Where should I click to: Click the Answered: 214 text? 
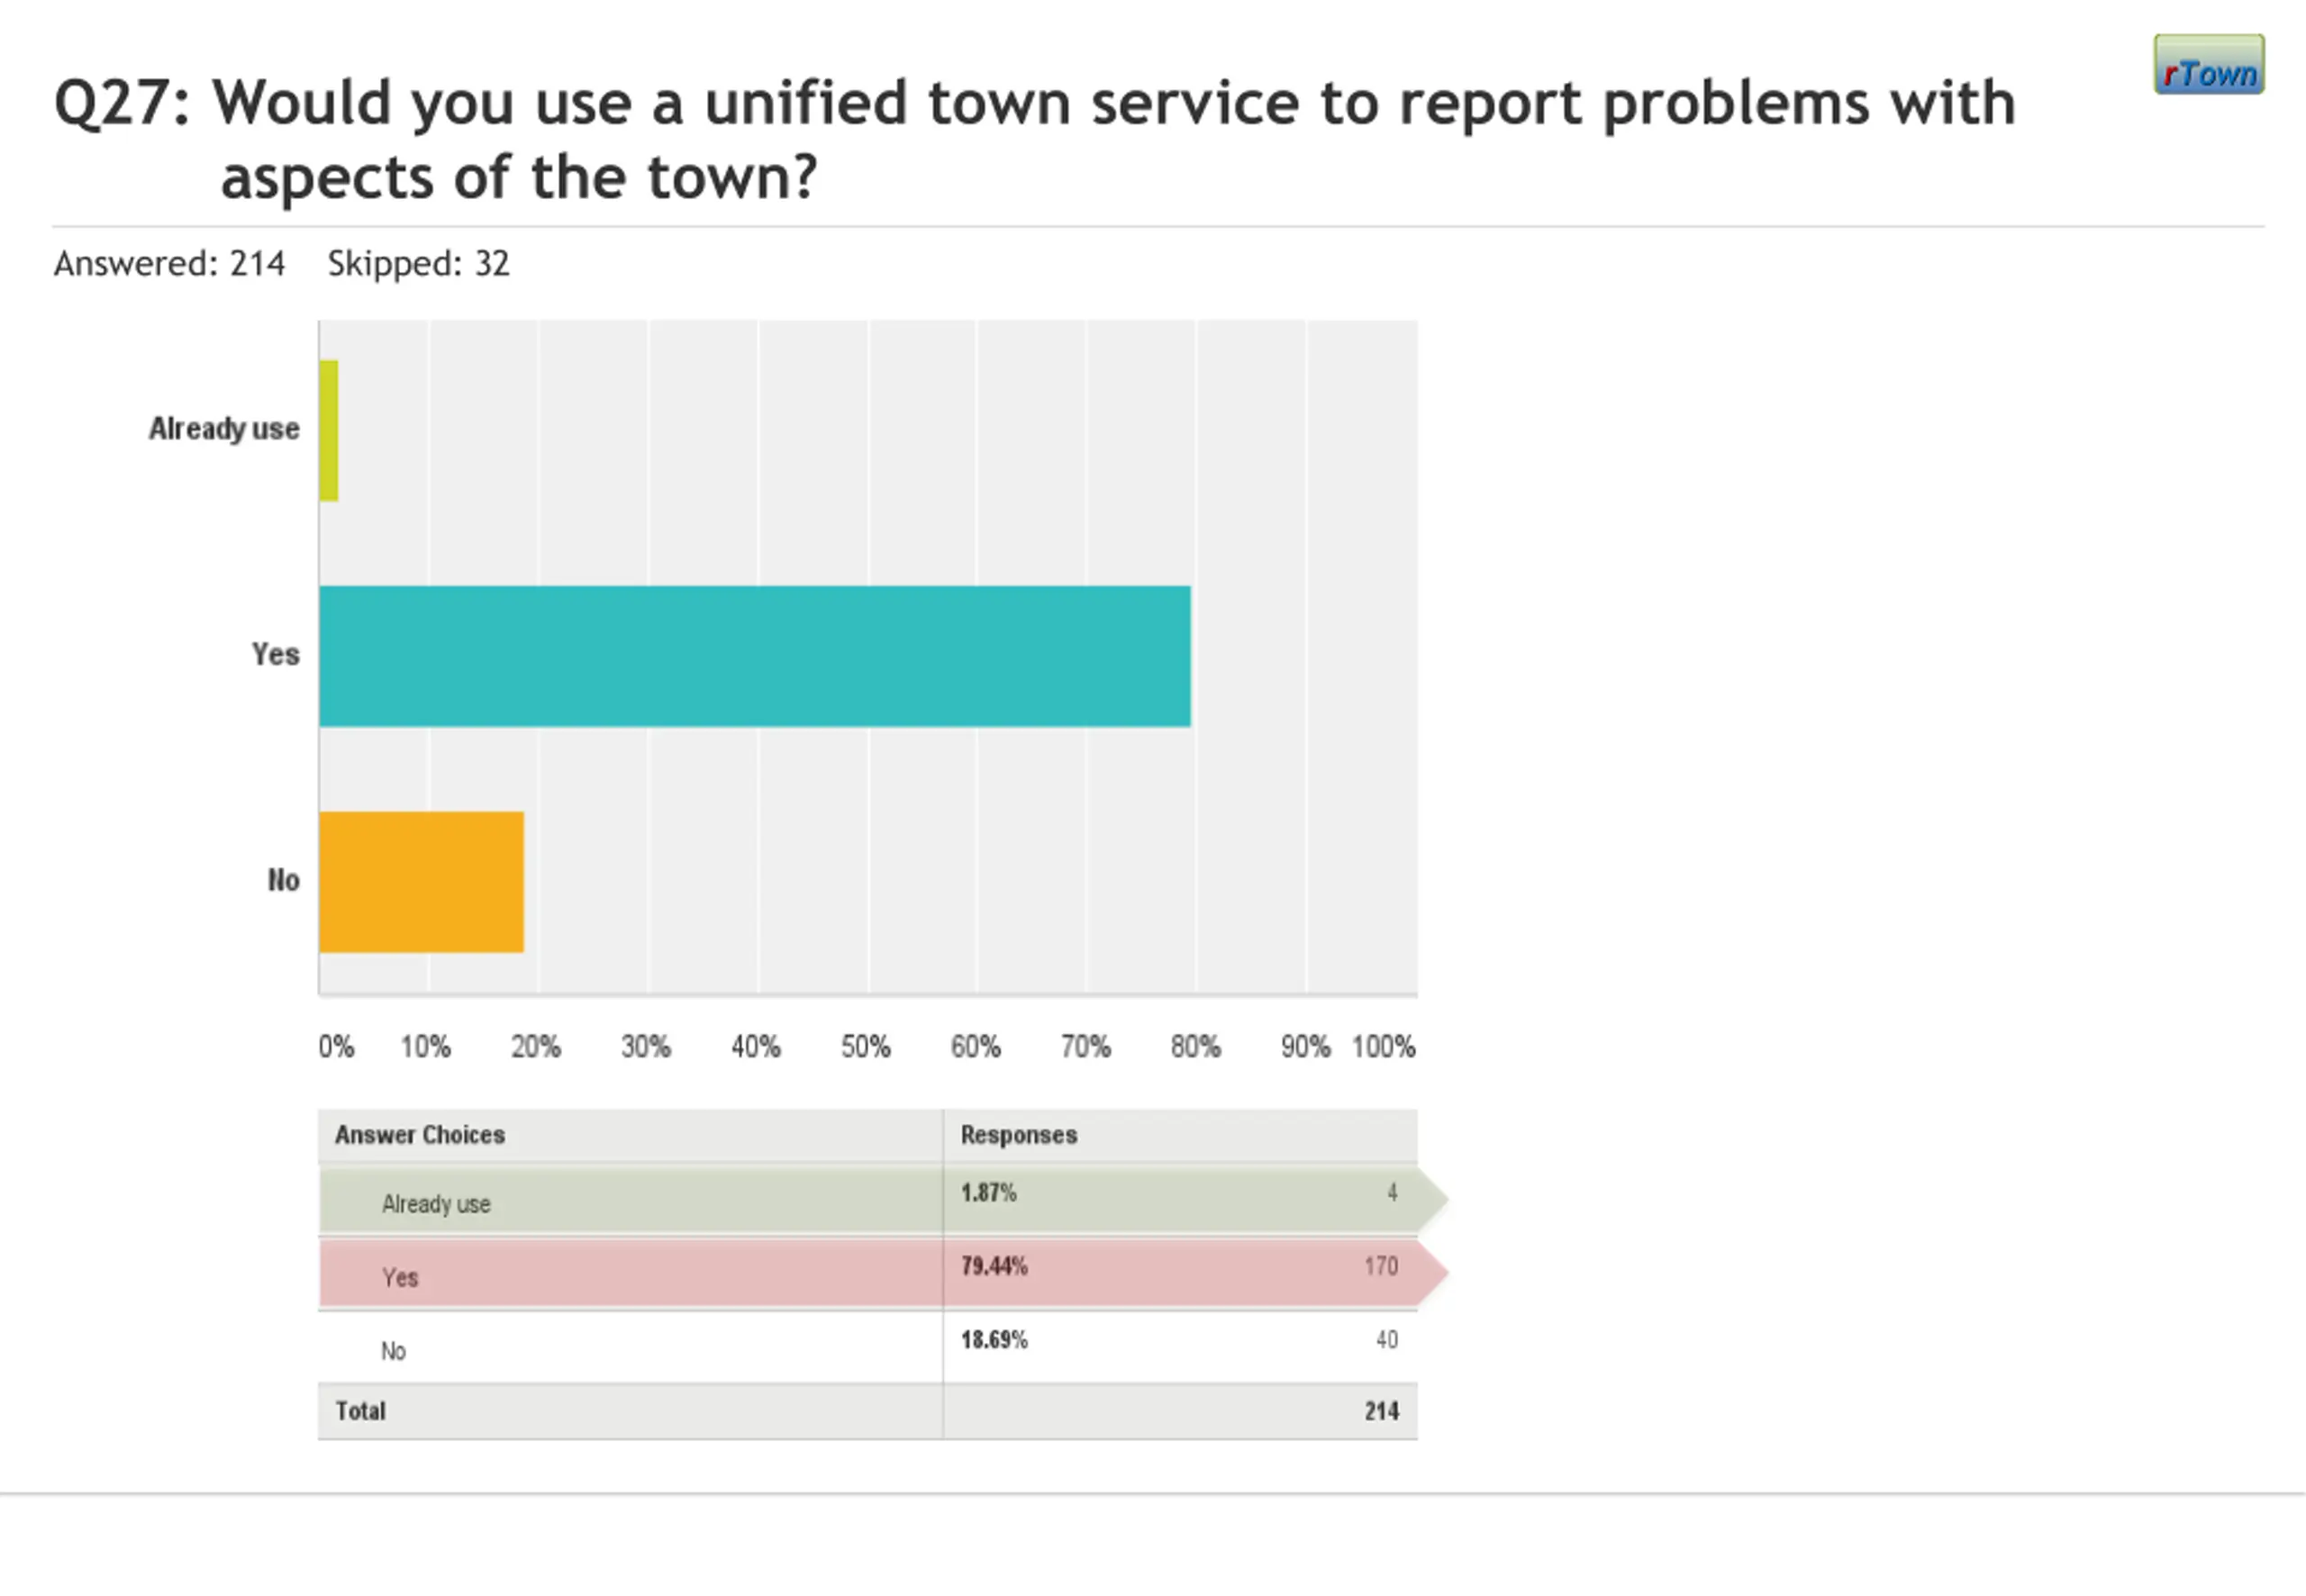(x=169, y=264)
